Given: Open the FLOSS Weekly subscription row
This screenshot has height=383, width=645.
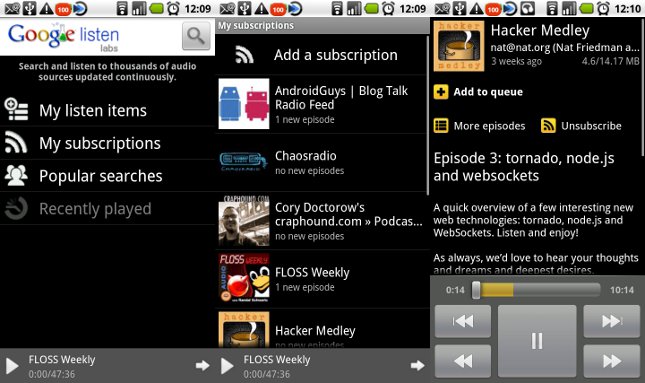Looking at the screenshot, I should click(322, 279).
